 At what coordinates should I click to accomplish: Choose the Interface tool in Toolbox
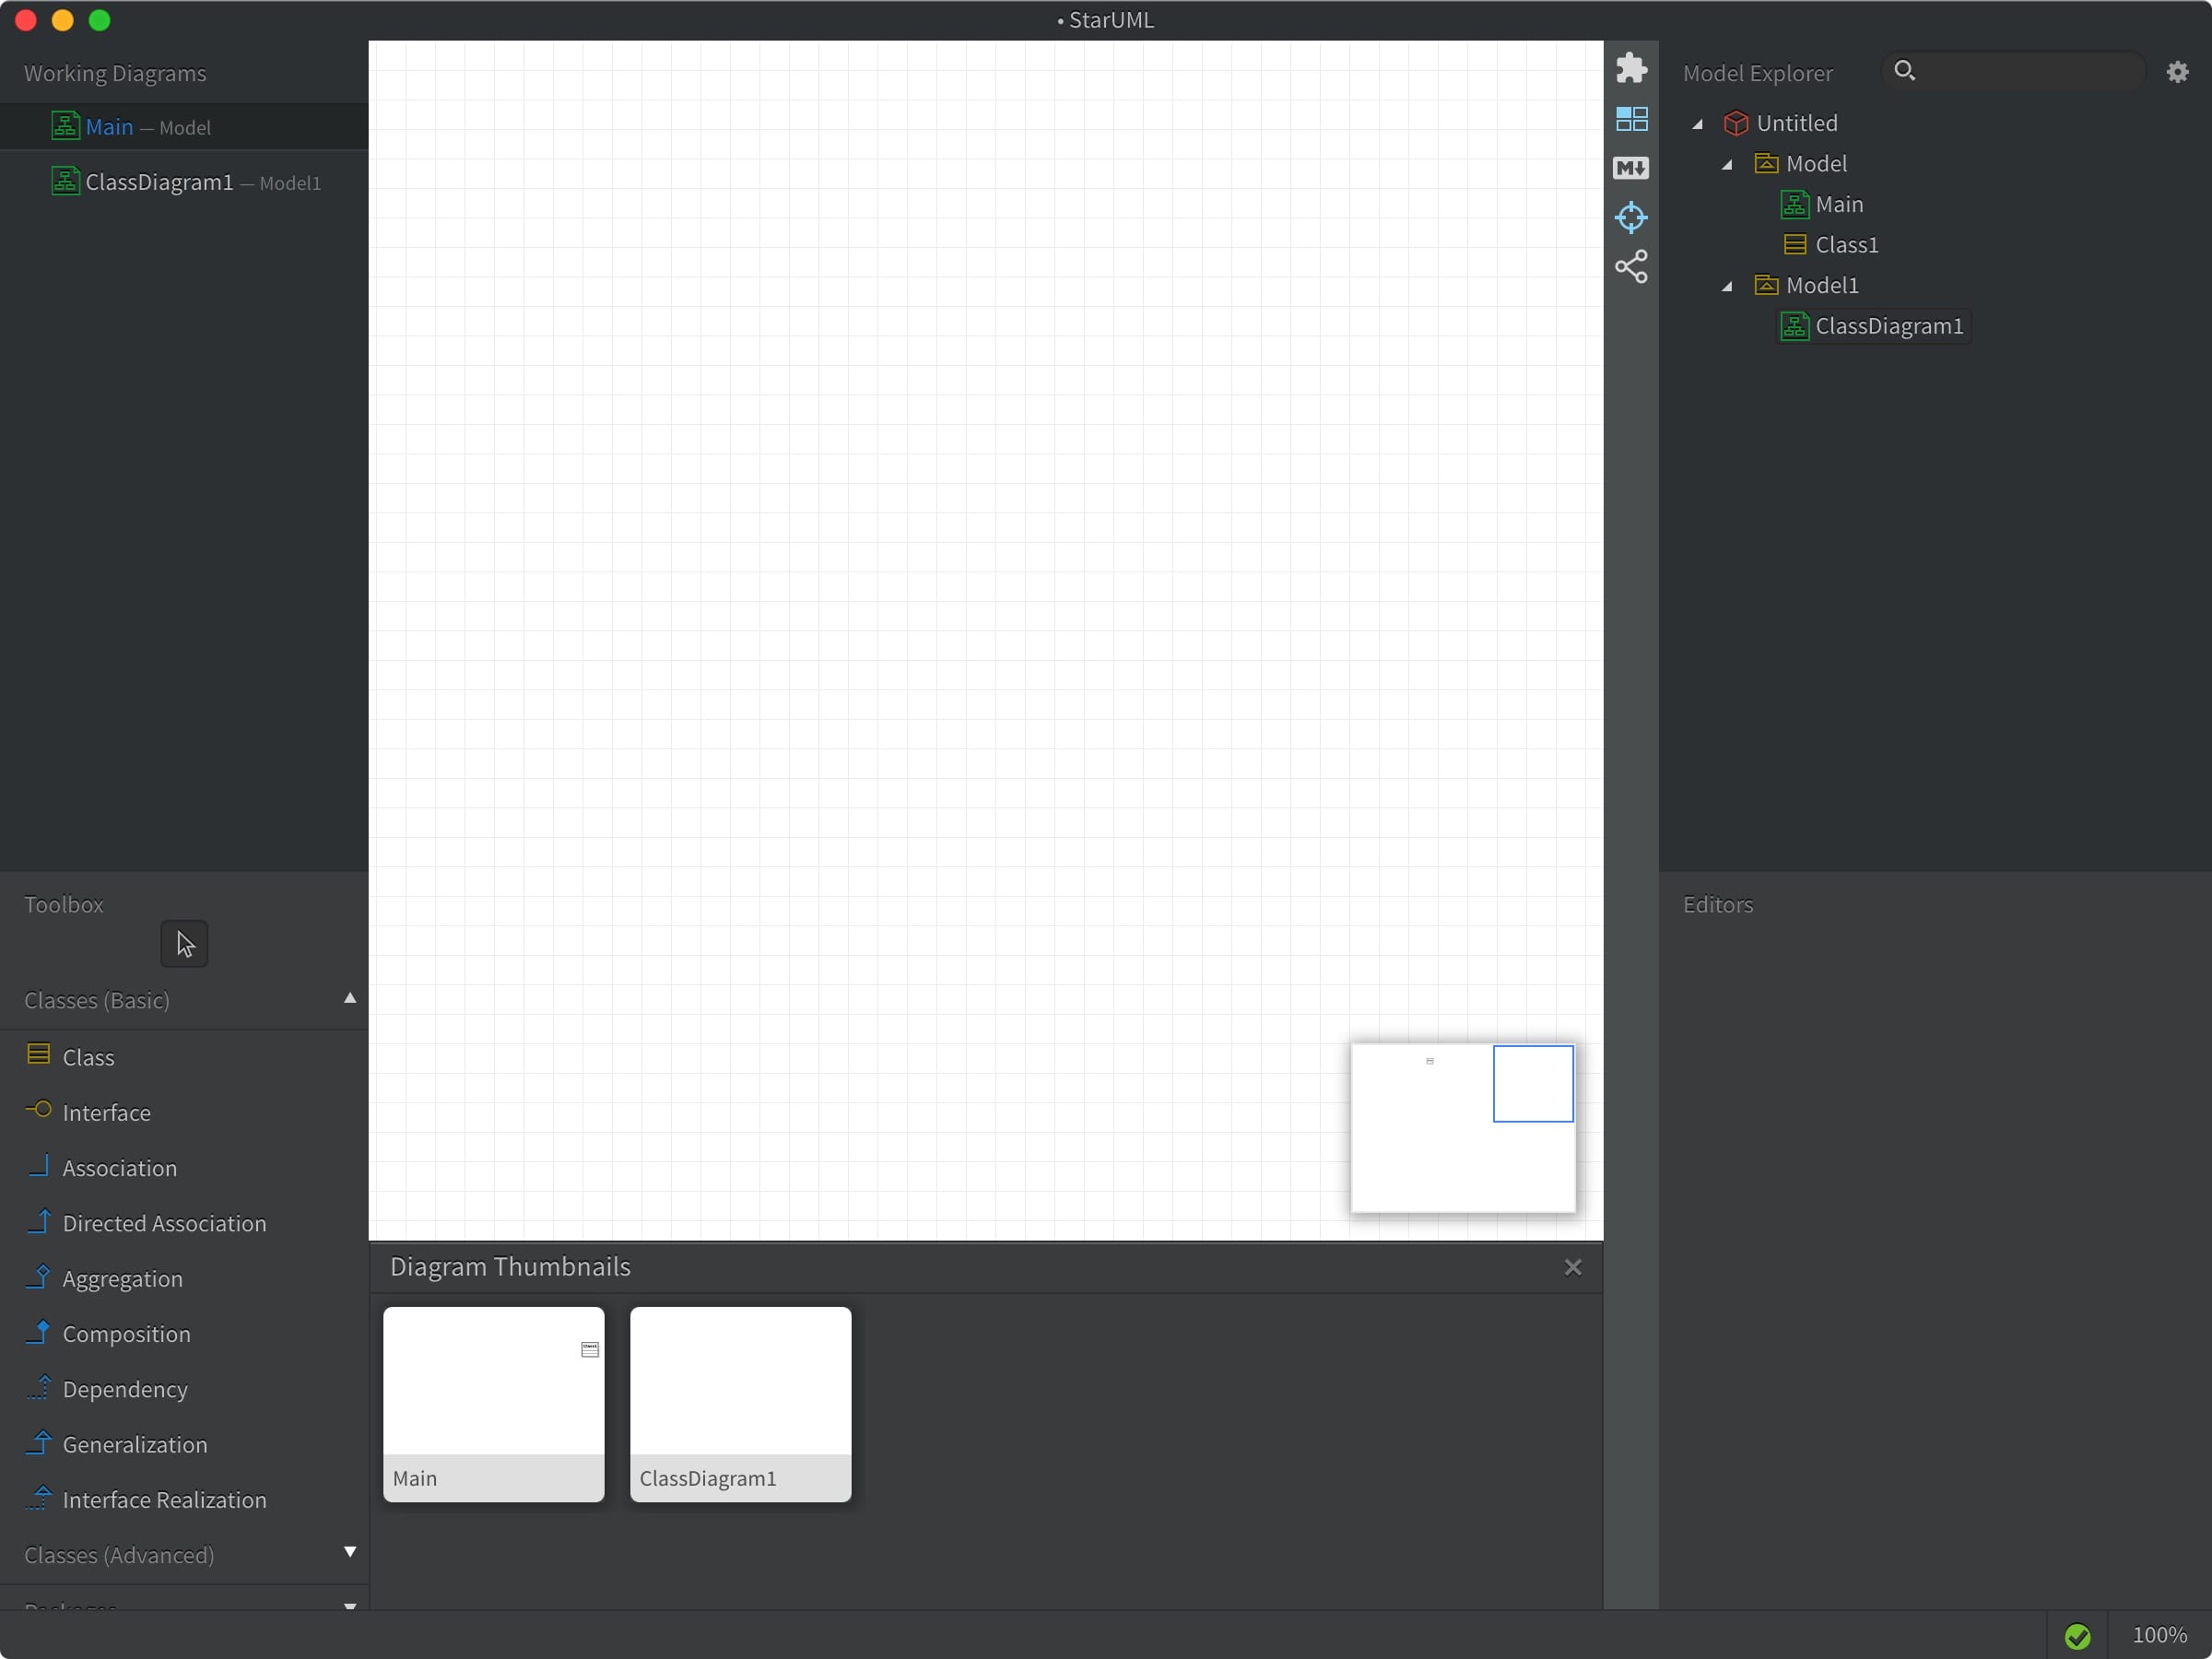coord(106,1112)
